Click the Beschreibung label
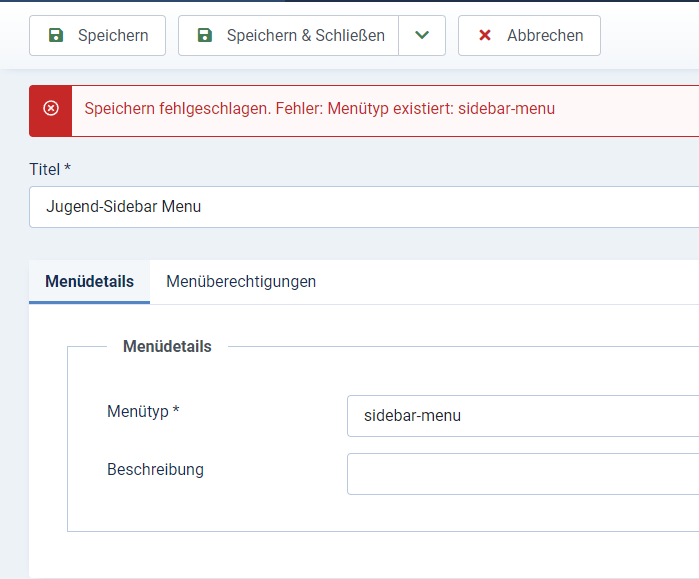This screenshot has width=699, height=579. (155, 469)
